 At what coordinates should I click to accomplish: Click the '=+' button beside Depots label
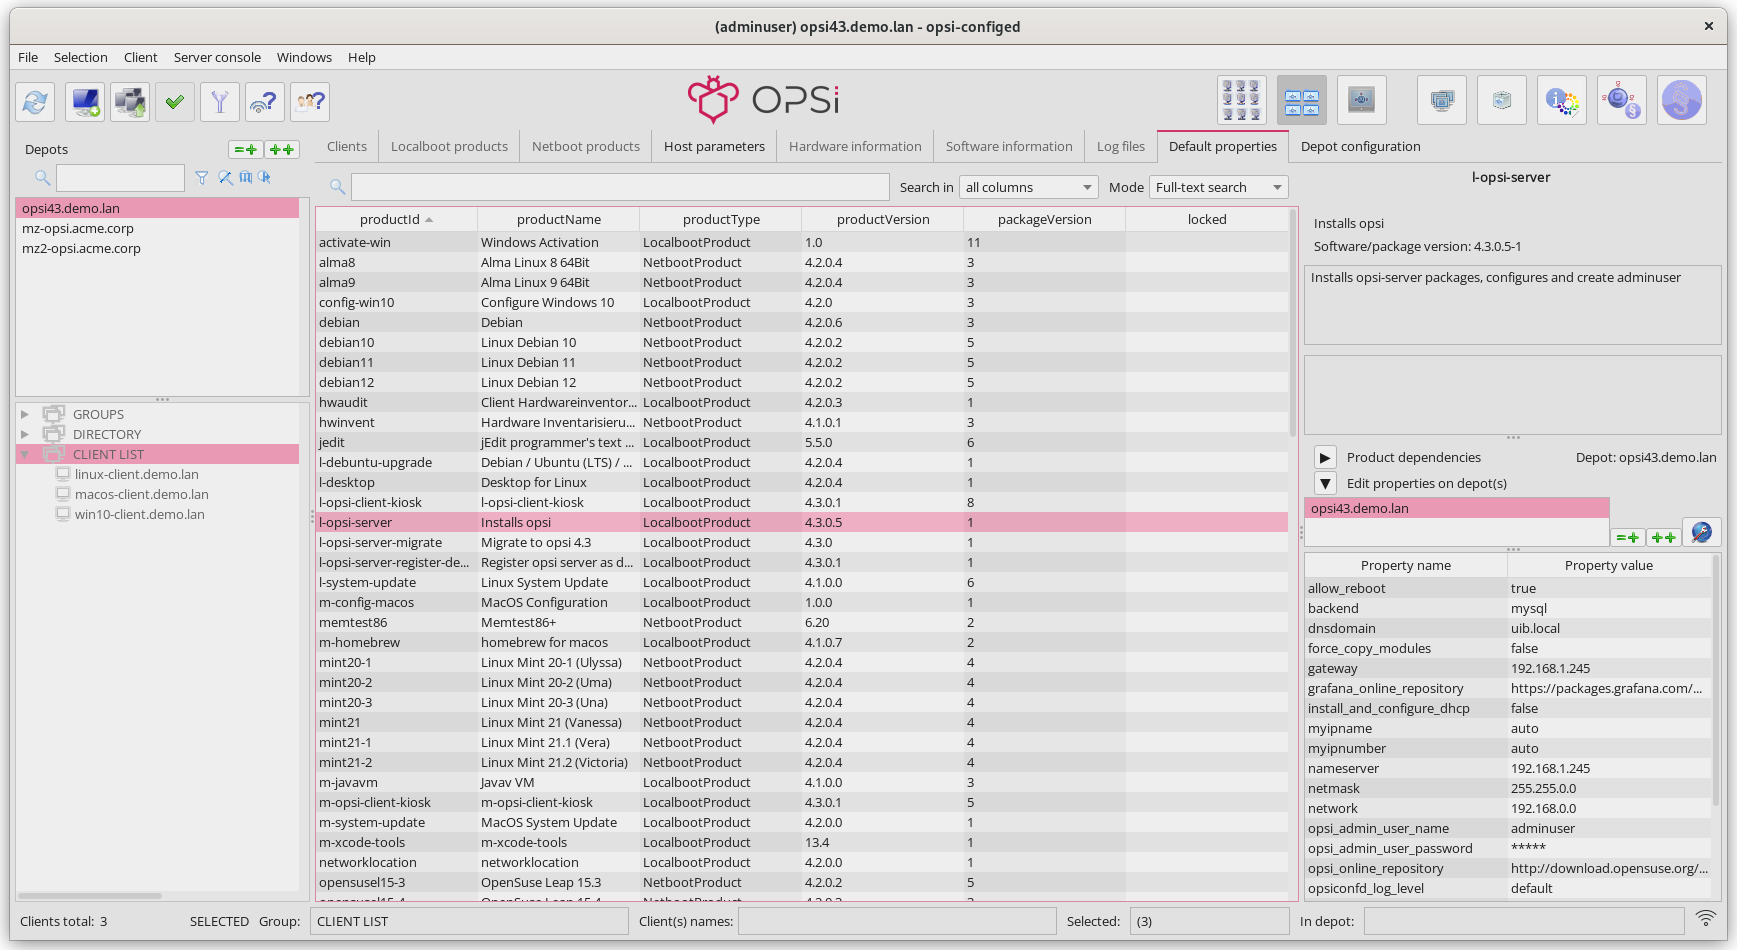(x=246, y=150)
